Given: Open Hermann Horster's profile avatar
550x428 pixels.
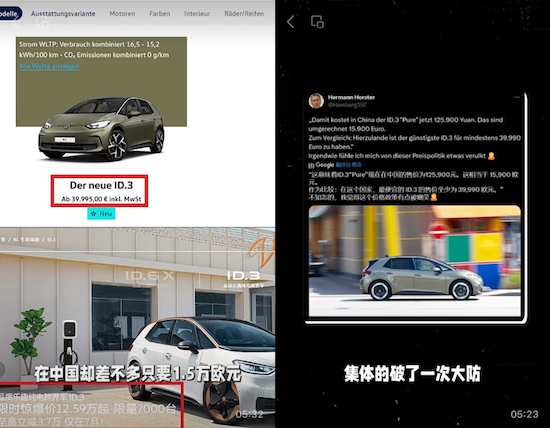Looking at the screenshot, I should click(316, 101).
